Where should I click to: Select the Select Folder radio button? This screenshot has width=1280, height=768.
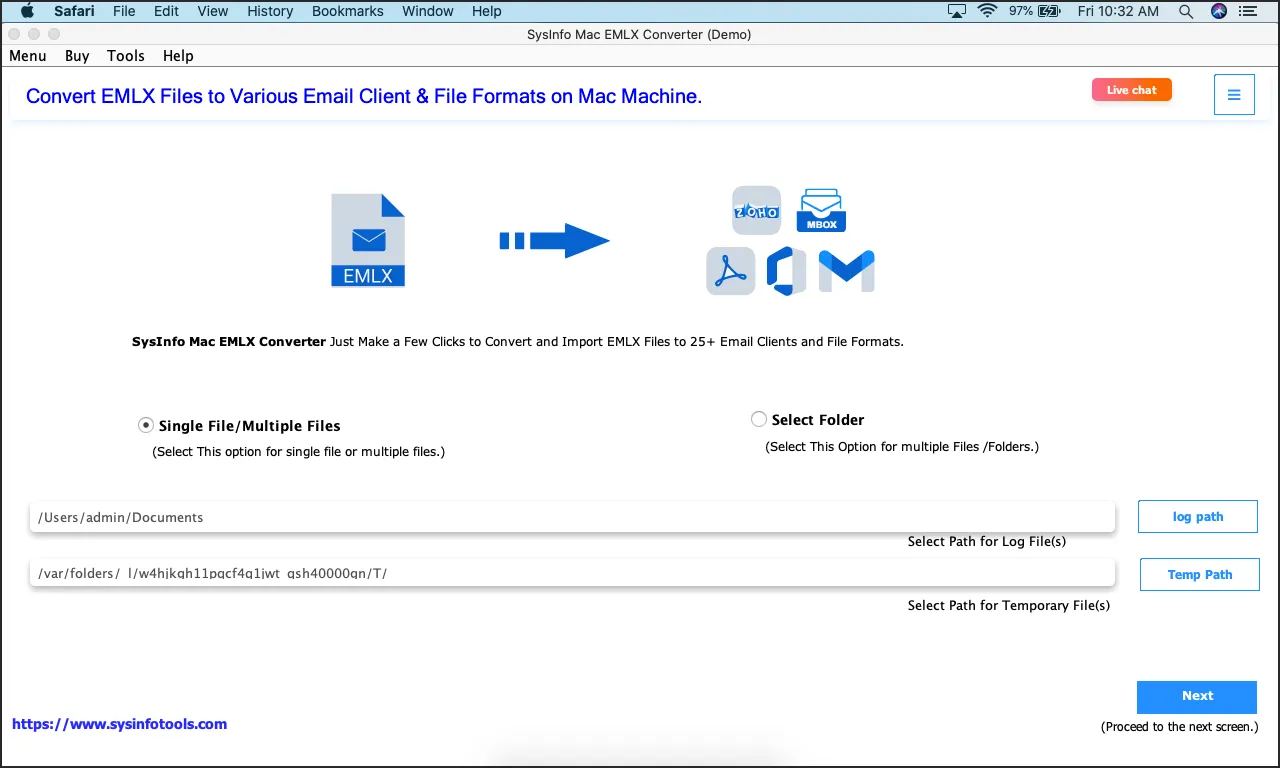pyautogui.click(x=759, y=419)
